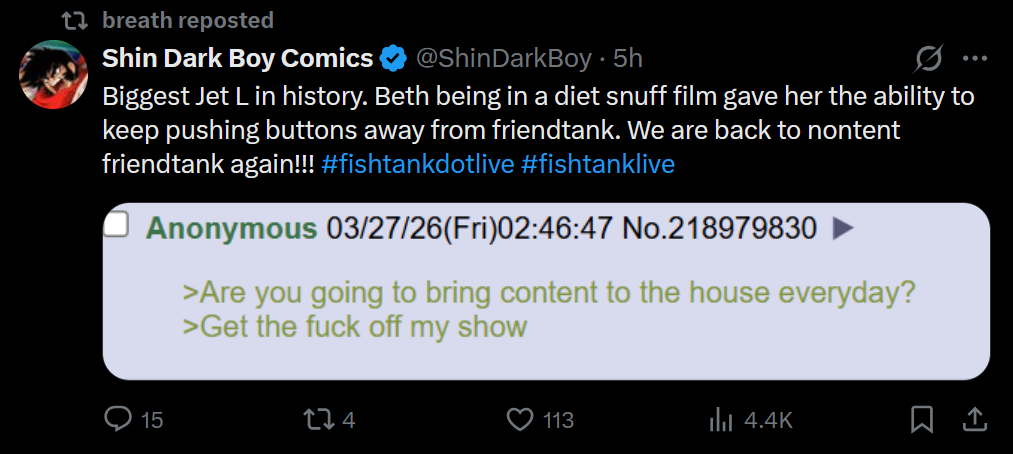View post analytics bar chart icon

coord(721,420)
